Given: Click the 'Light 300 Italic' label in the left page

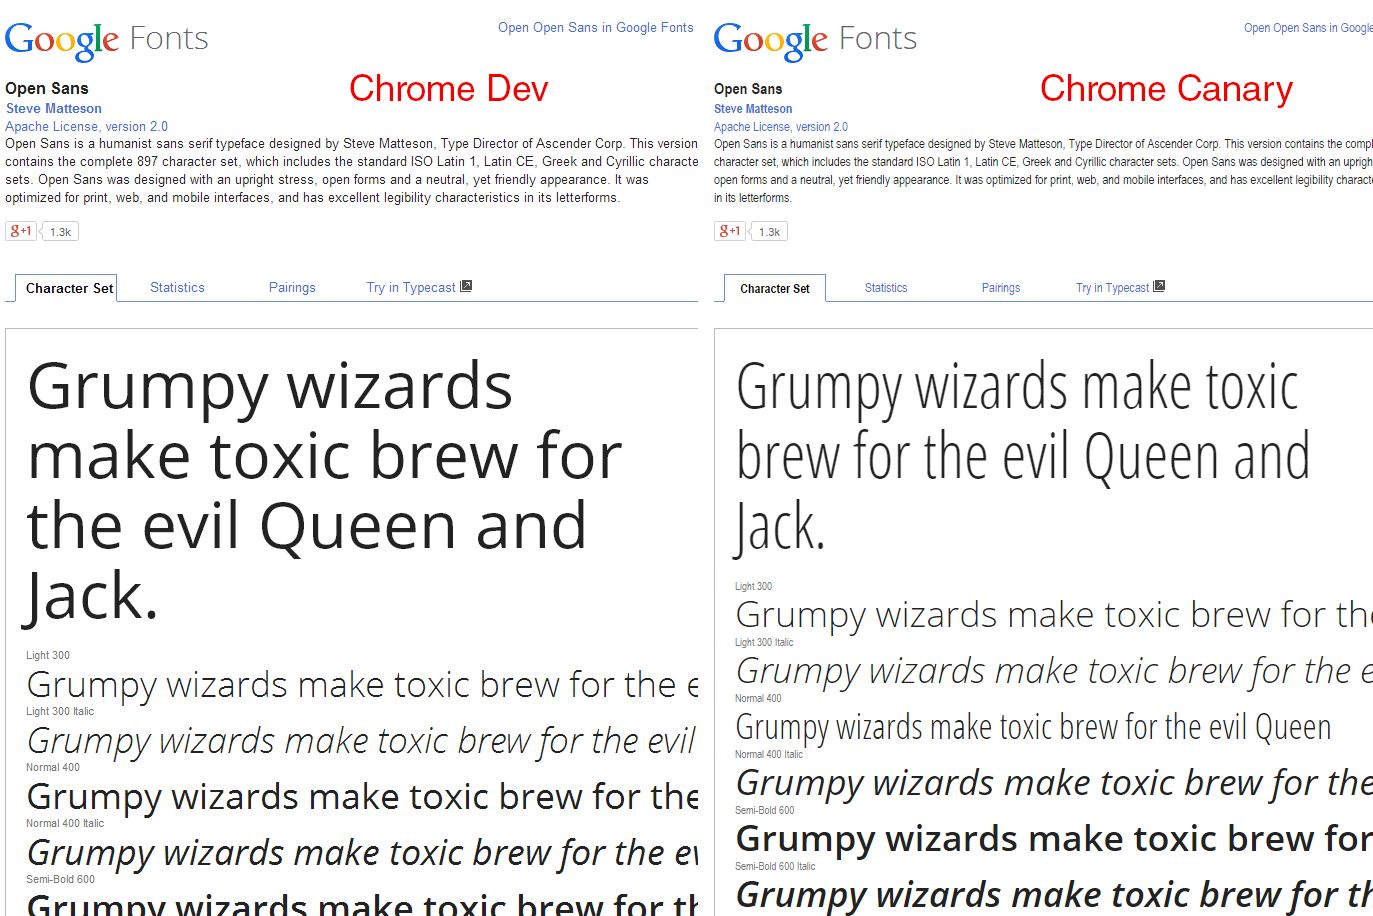Looking at the screenshot, I should [60, 711].
